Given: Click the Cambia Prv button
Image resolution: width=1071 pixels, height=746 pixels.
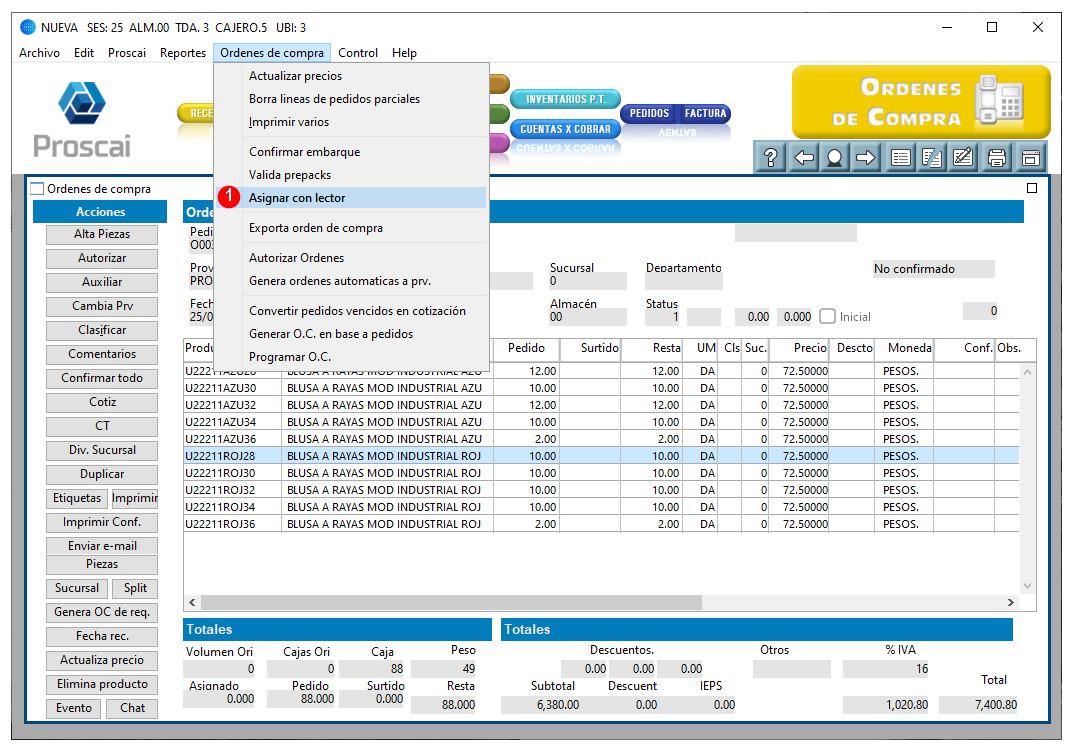Looking at the screenshot, I should (x=102, y=306).
